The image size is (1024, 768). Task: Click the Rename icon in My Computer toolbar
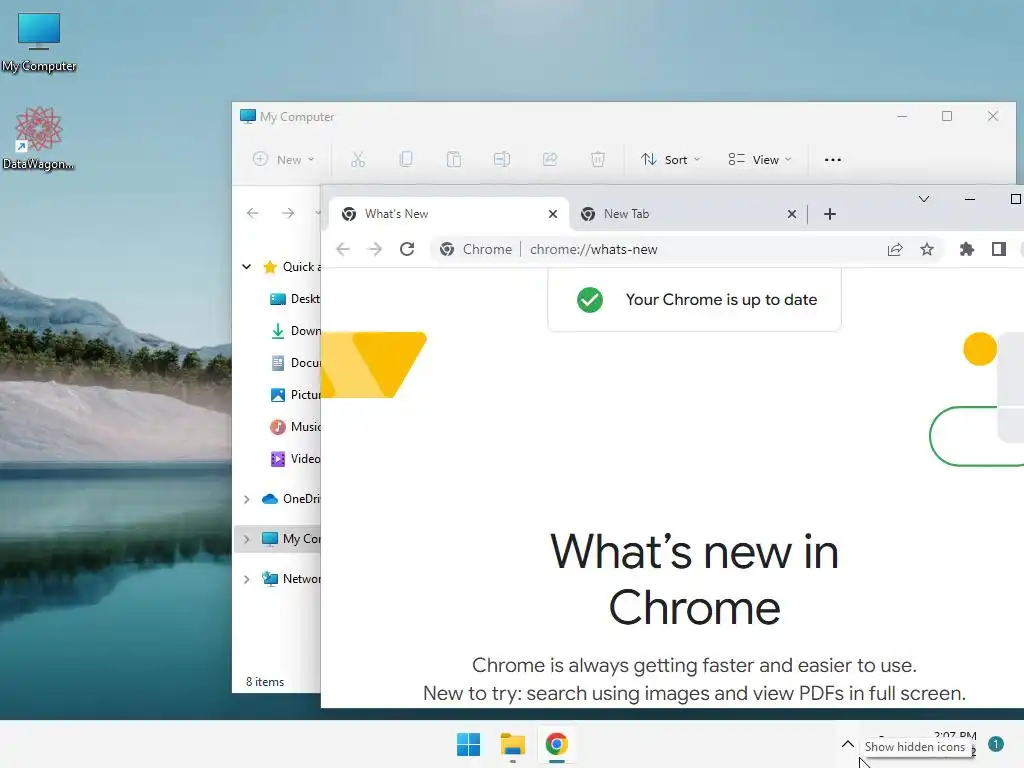pos(502,159)
